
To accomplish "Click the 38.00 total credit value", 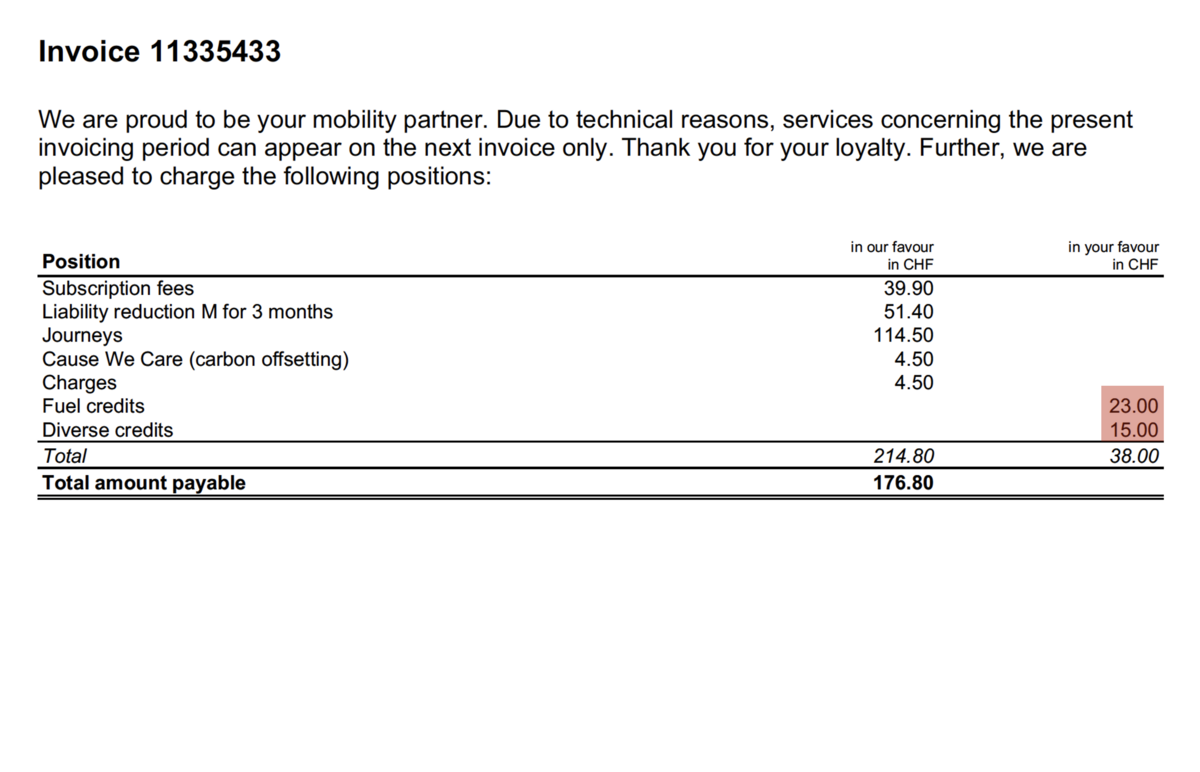I will 1134,456.
